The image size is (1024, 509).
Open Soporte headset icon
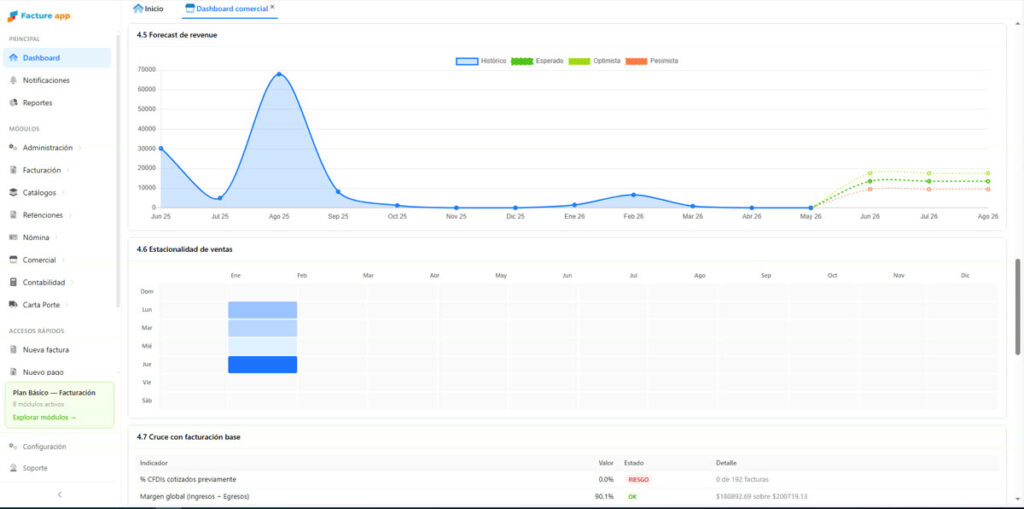(13, 468)
